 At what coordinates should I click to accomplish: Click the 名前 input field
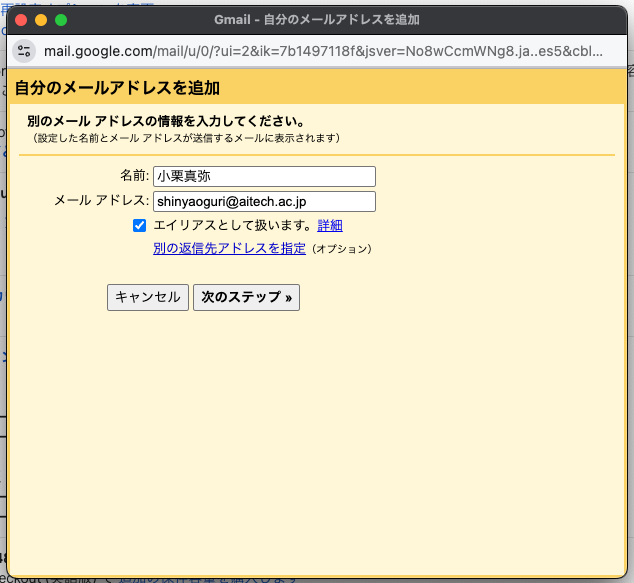264,176
